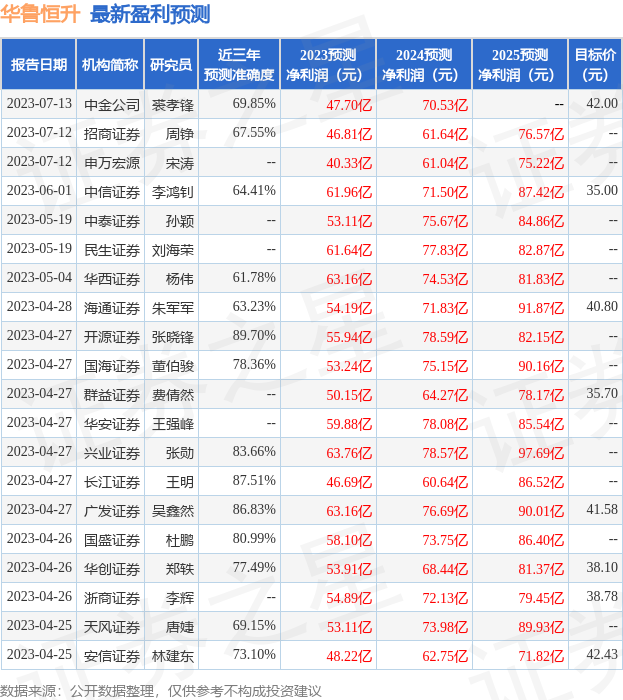Click the 89.70% accuracy value
This screenshot has width=623, height=700.
[254, 336]
